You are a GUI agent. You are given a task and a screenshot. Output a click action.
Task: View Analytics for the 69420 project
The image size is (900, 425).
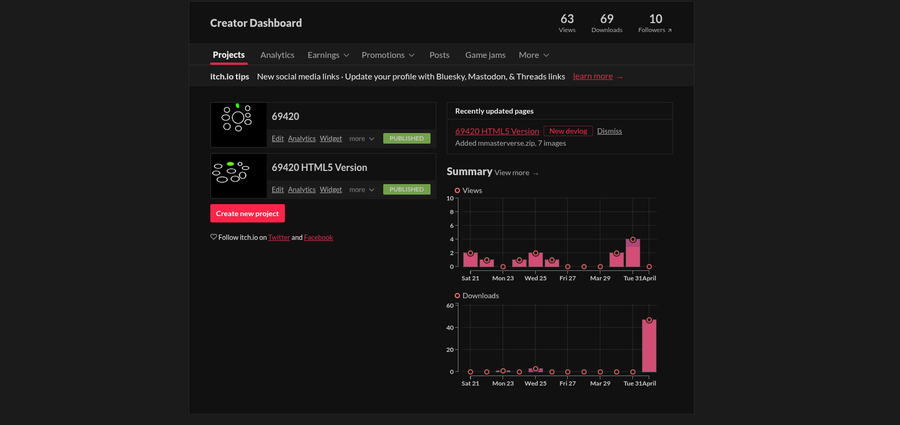pyautogui.click(x=302, y=138)
